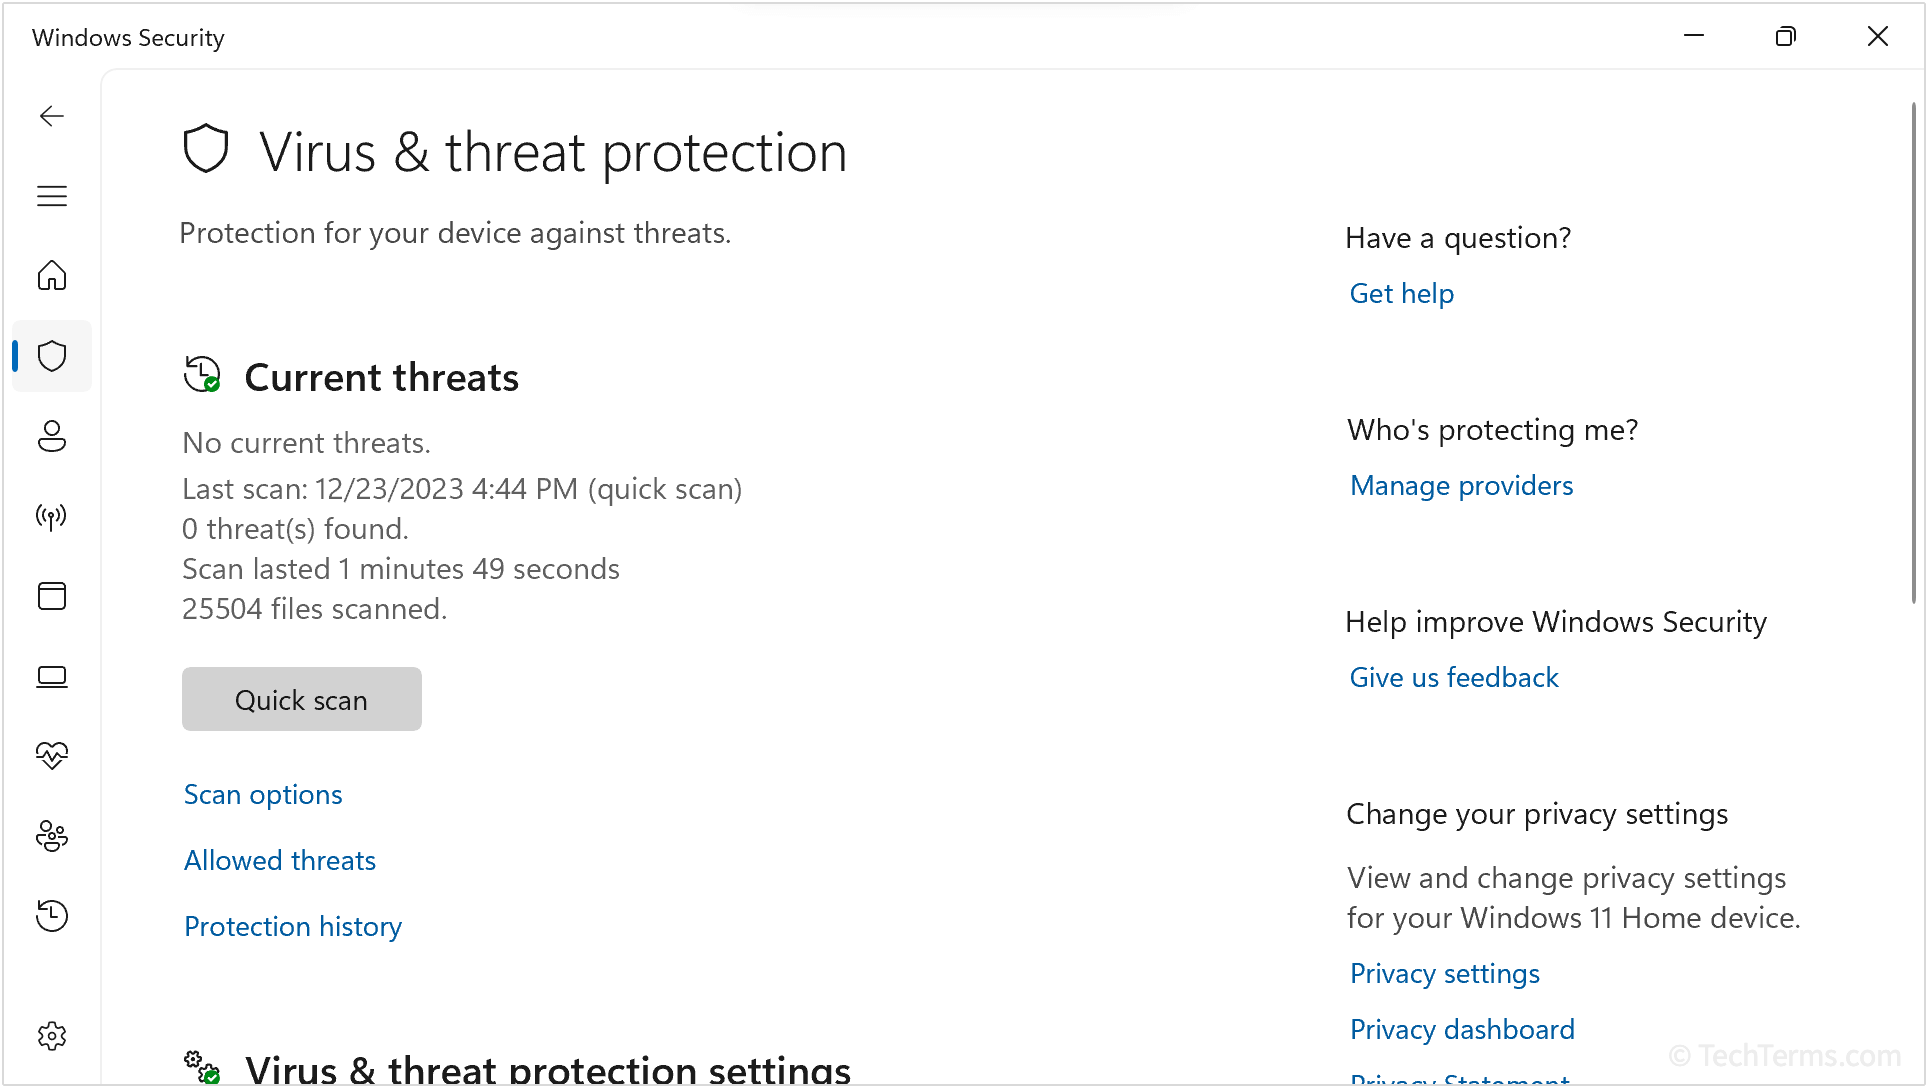
Task: Click the Manage providers link
Action: click(1461, 486)
